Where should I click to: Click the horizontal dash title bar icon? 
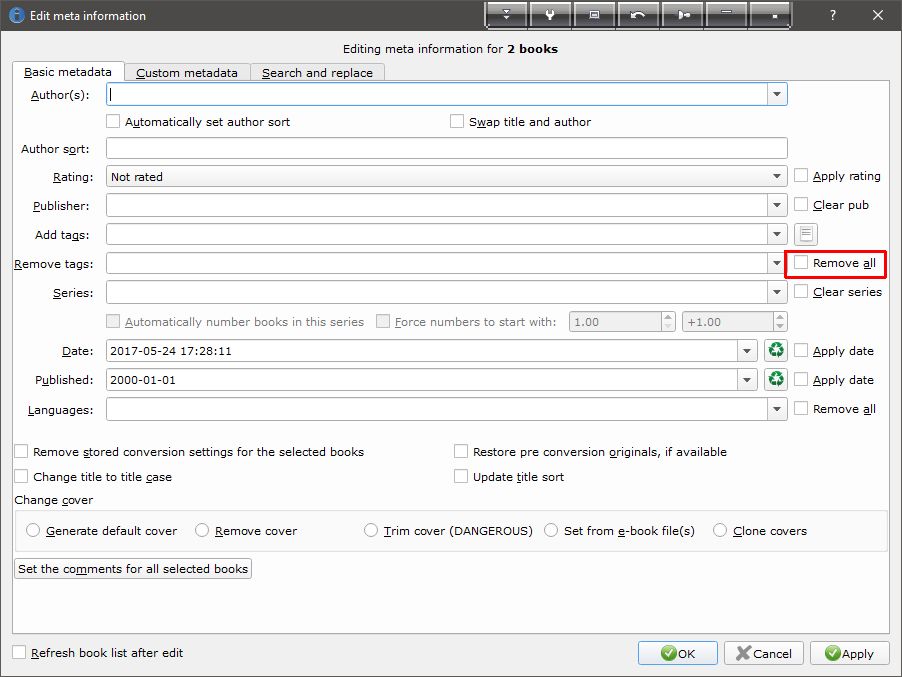coord(727,15)
